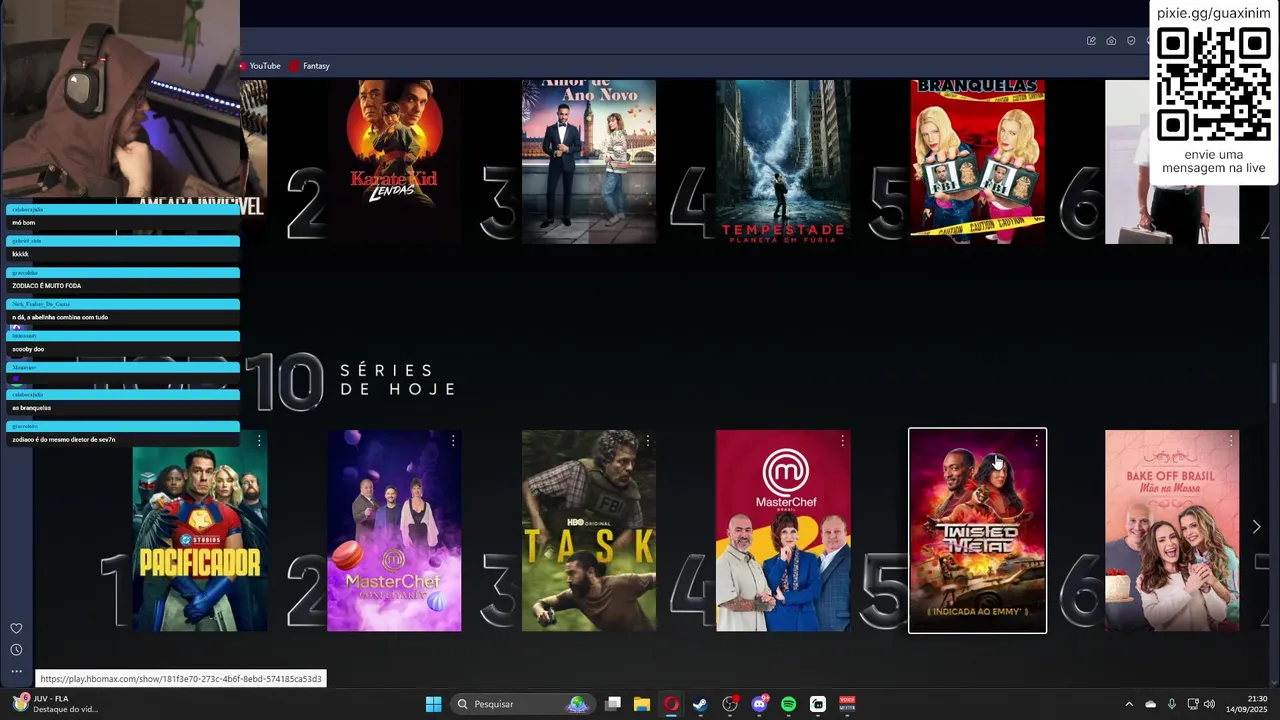Open options menu on Pacificador card
1280x720 pixels.
click(259, 441)
